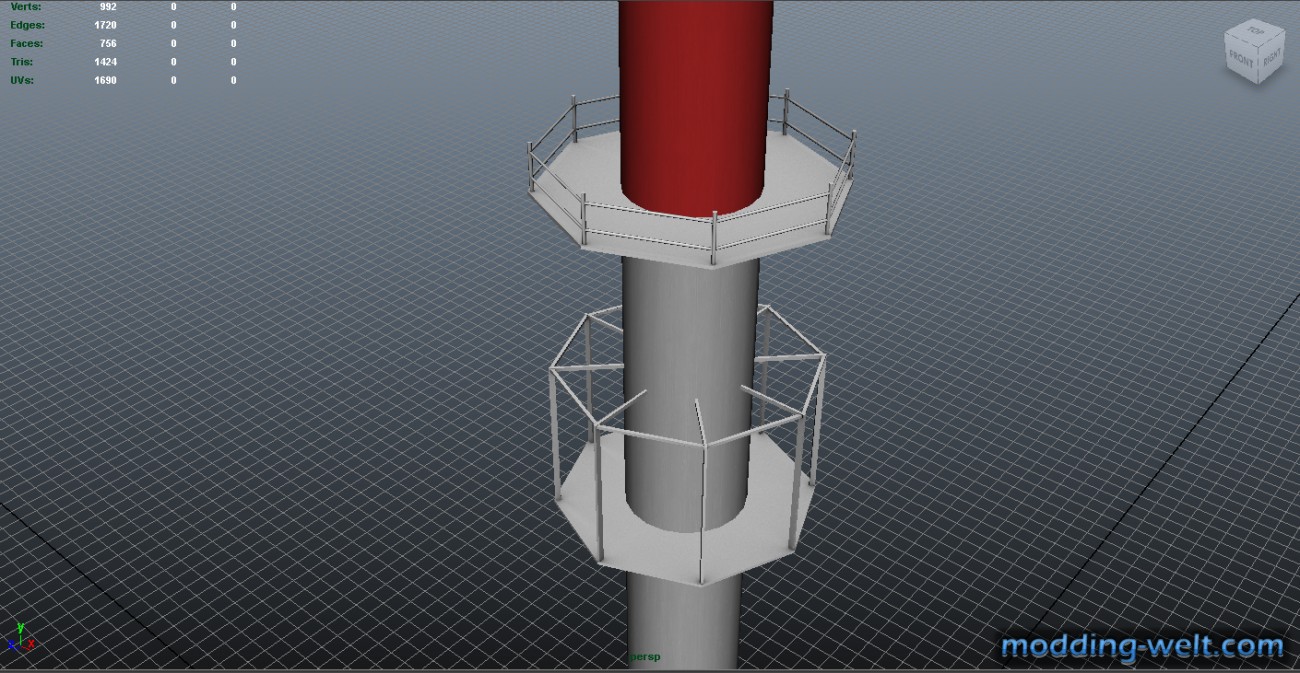
Task: Click the XYZ axis indicator gizmo
Action: pyautogui.click(x=20, y=638)
